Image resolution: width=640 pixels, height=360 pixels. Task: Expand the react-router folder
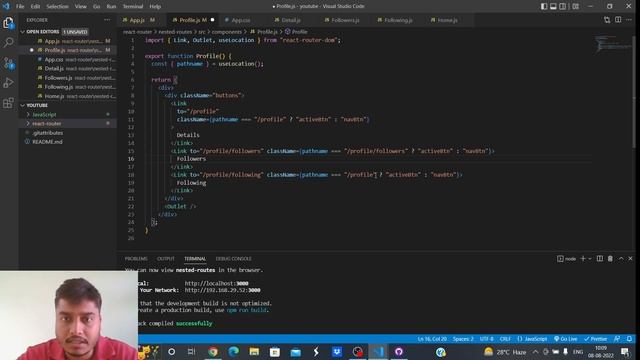(x=47, y=124)
